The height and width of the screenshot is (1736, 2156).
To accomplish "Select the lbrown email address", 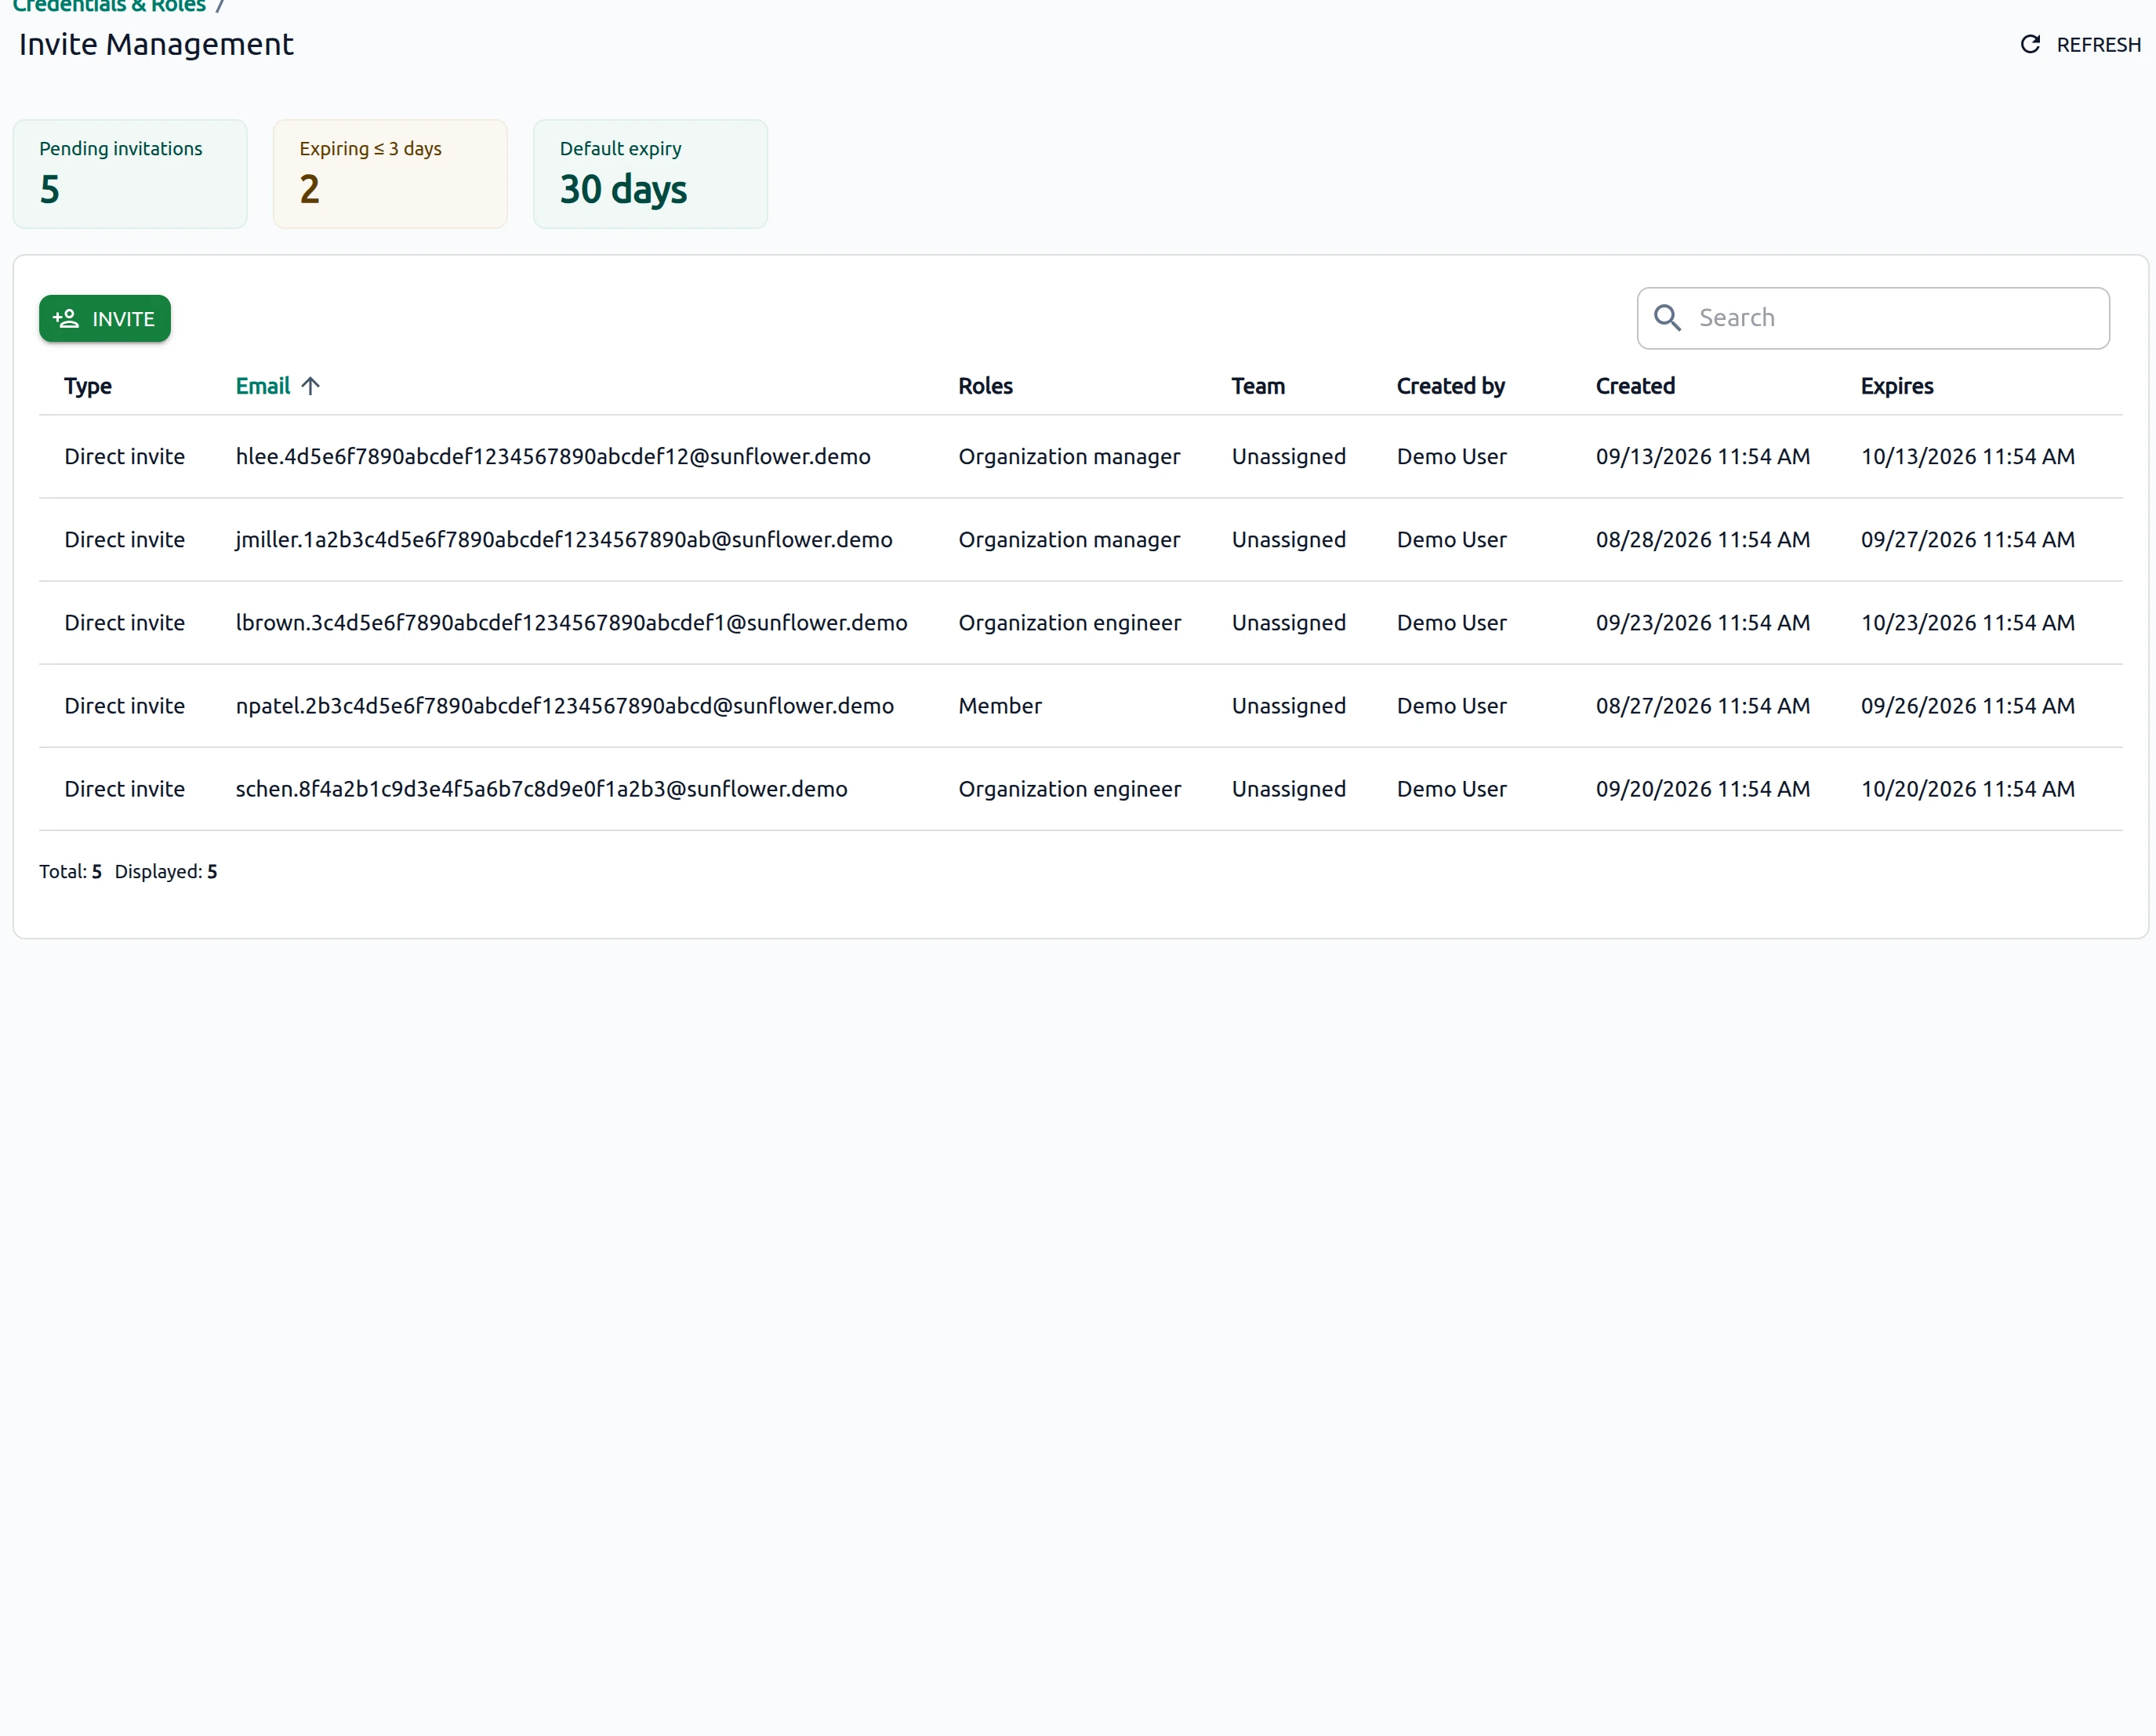I will click(x=572, y=623).
